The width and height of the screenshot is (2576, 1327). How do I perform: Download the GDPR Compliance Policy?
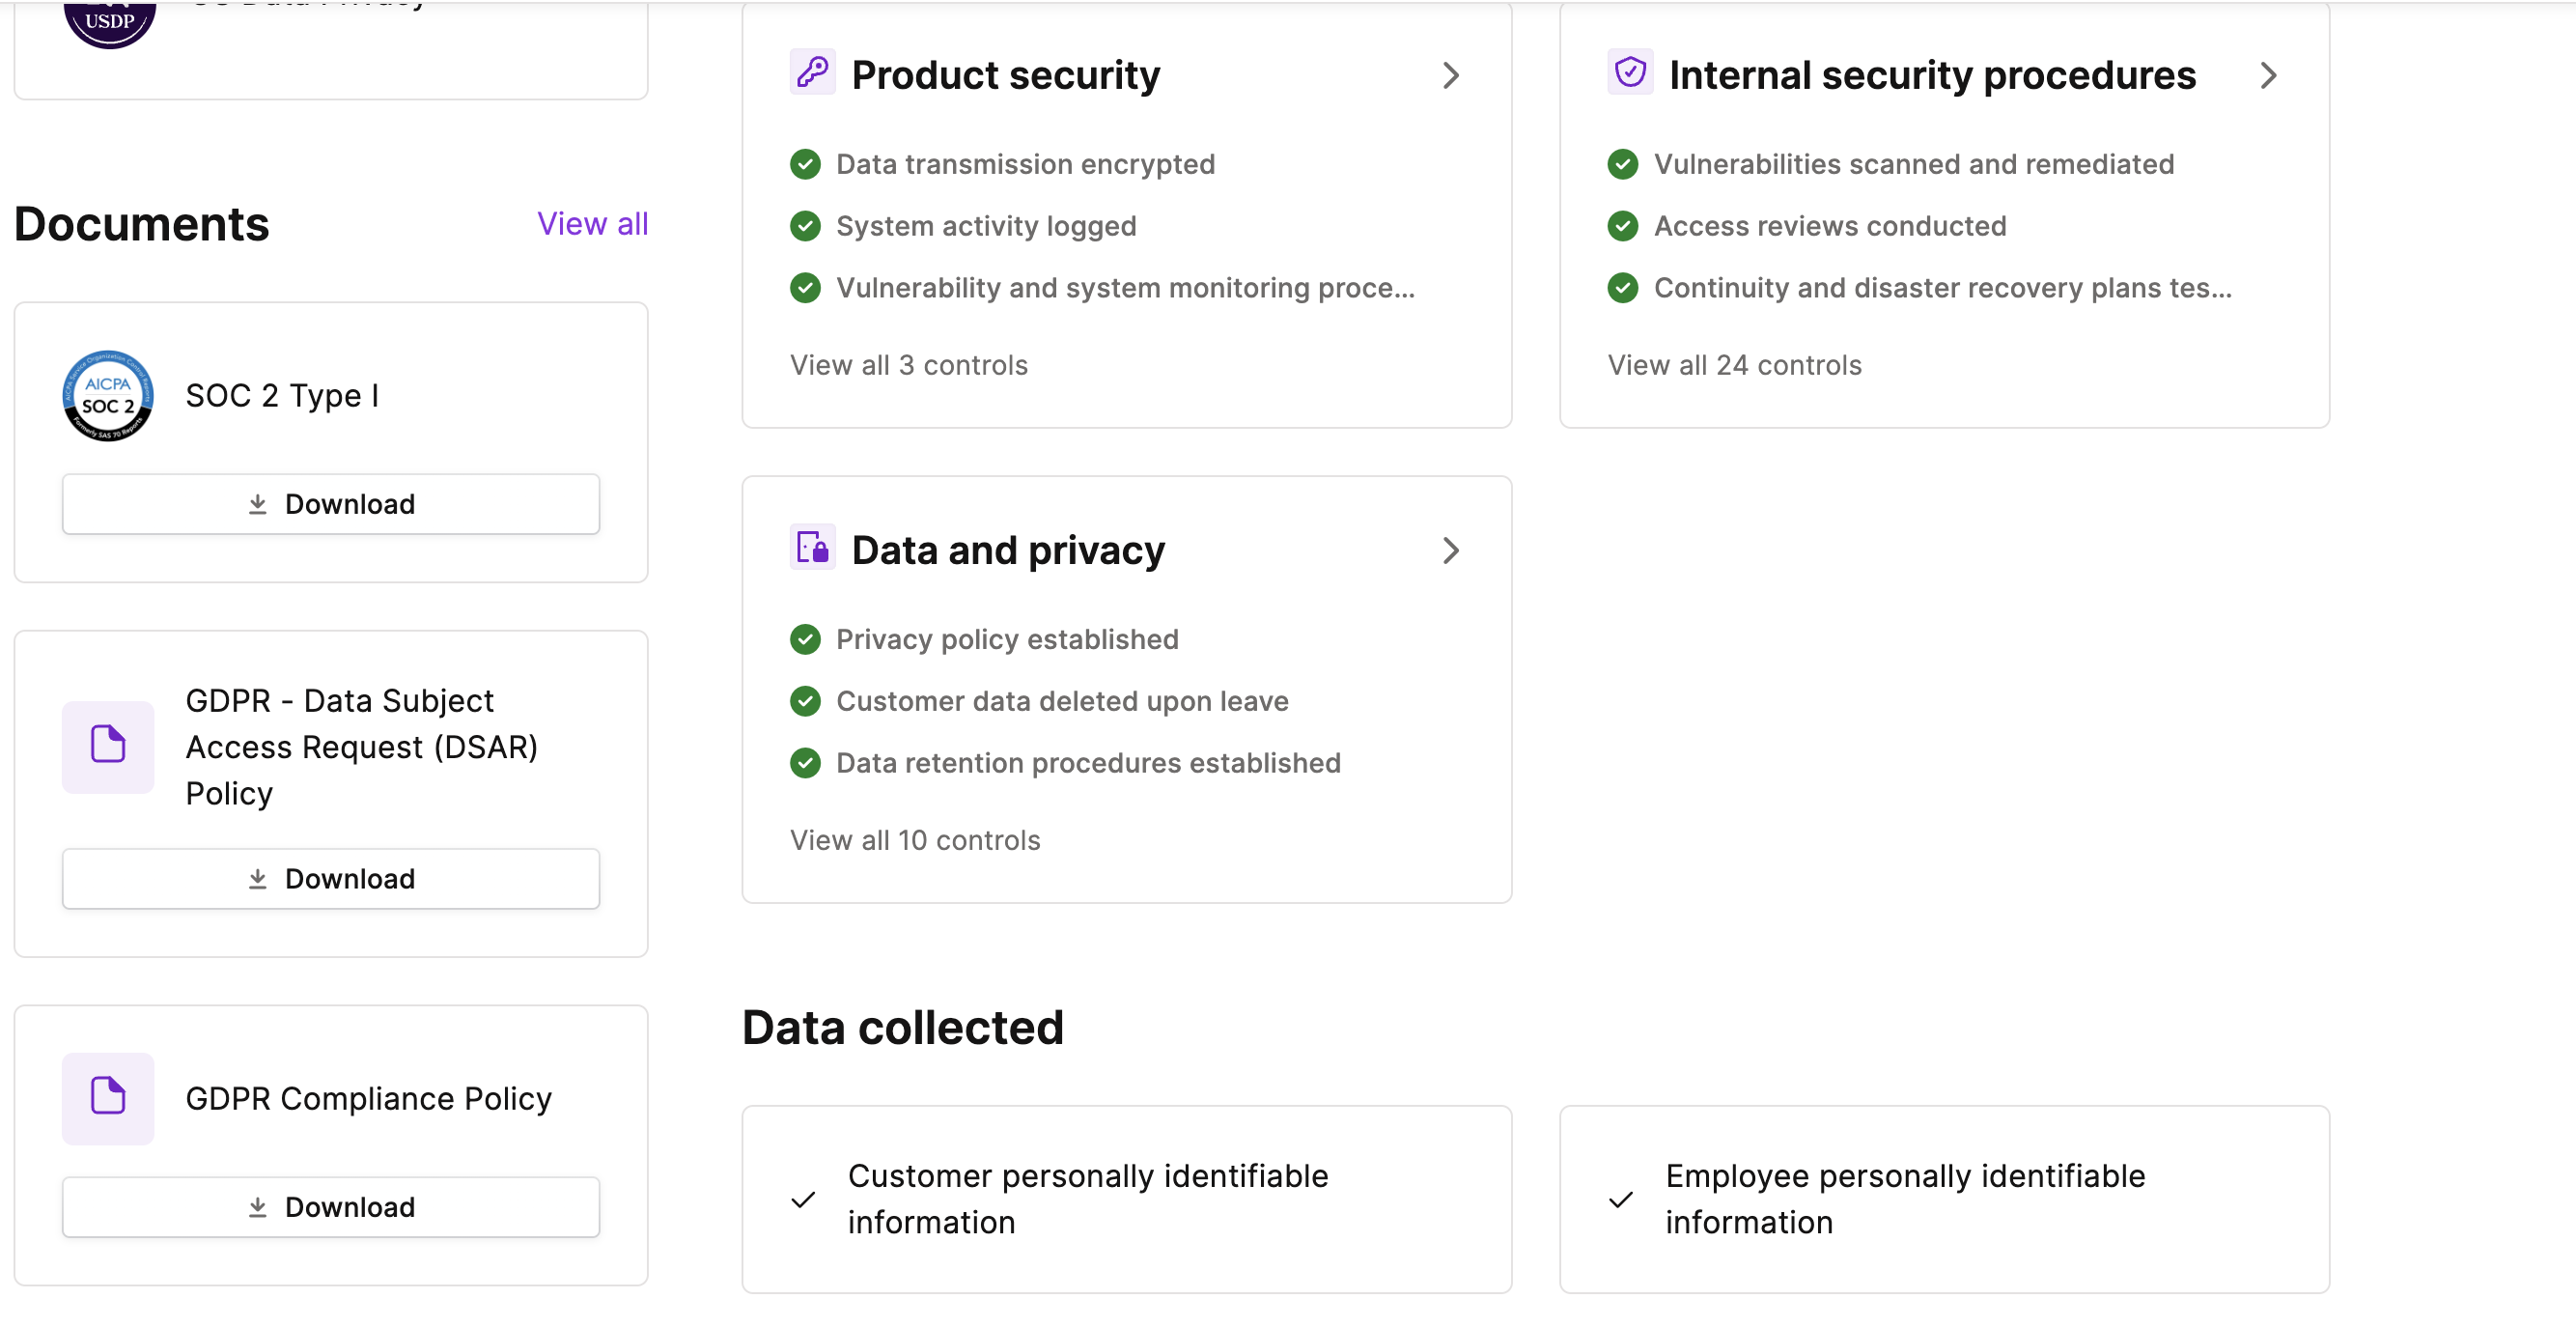pos(331,1207)
